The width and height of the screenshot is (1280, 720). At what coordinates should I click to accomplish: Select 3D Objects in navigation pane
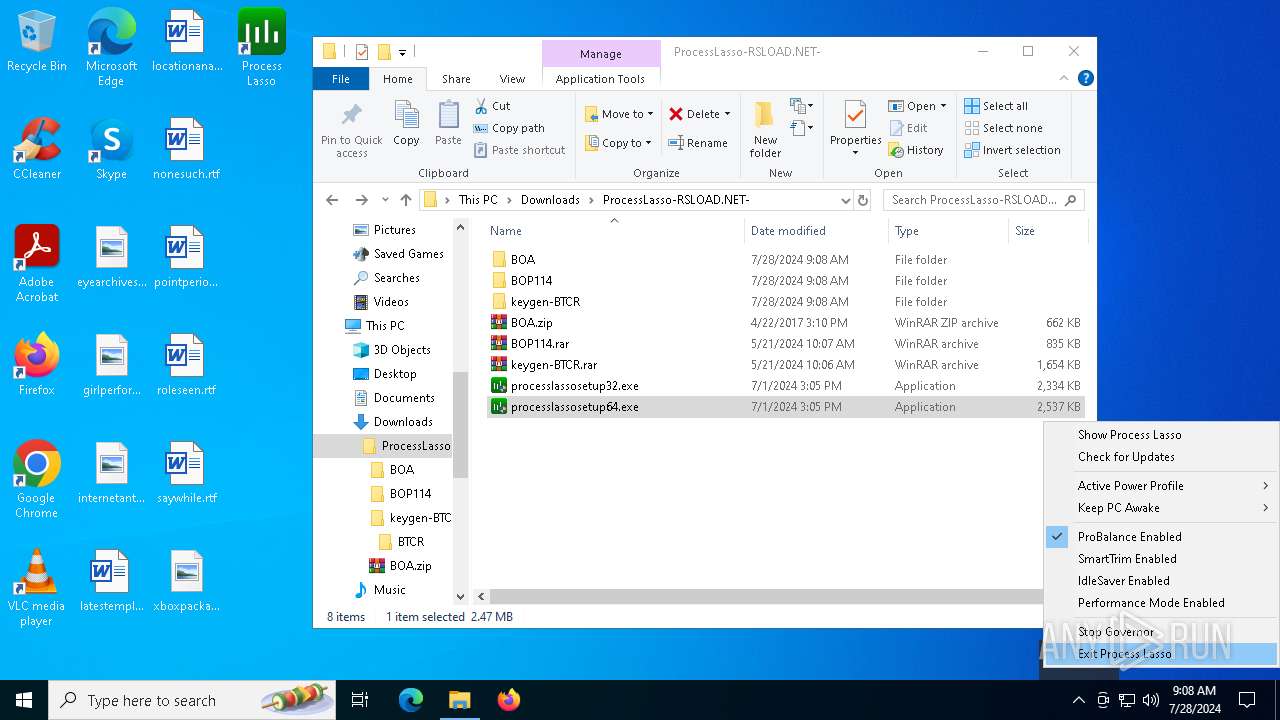pyautogui.click(x=402, y=349)
